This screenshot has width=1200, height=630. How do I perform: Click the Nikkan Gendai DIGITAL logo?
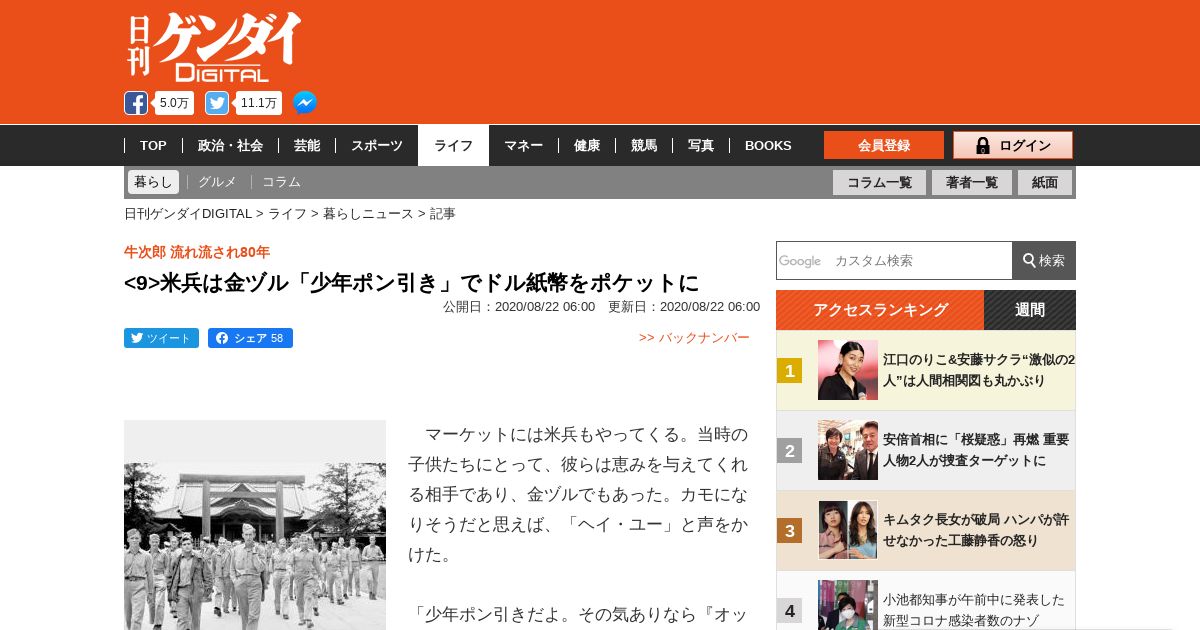[x=214, y=47]
